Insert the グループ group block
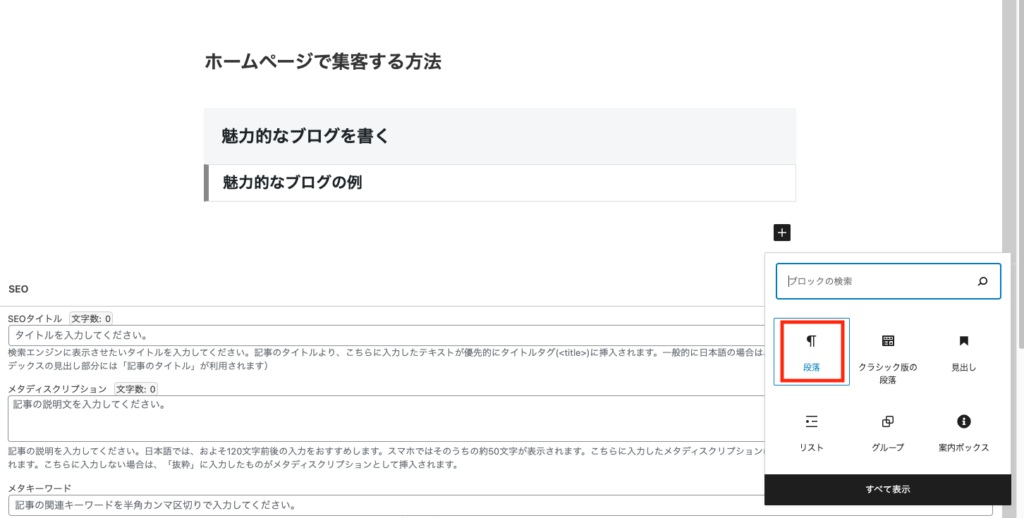The image size is (1024, 518). click(888, 432)
